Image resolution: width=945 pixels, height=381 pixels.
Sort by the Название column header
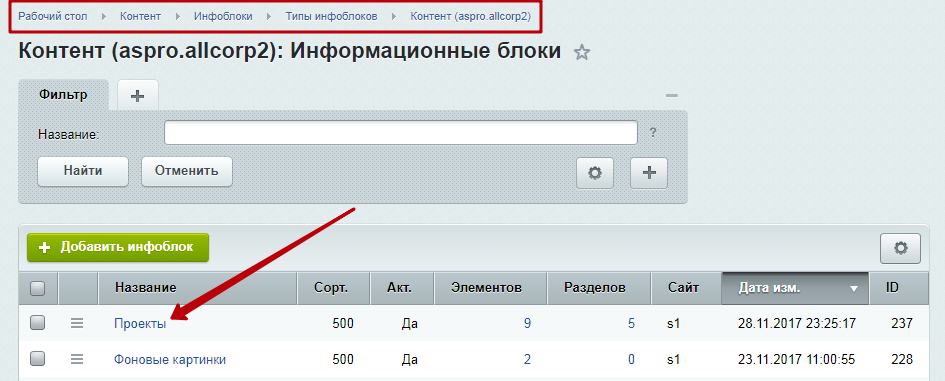coord(198,288)
